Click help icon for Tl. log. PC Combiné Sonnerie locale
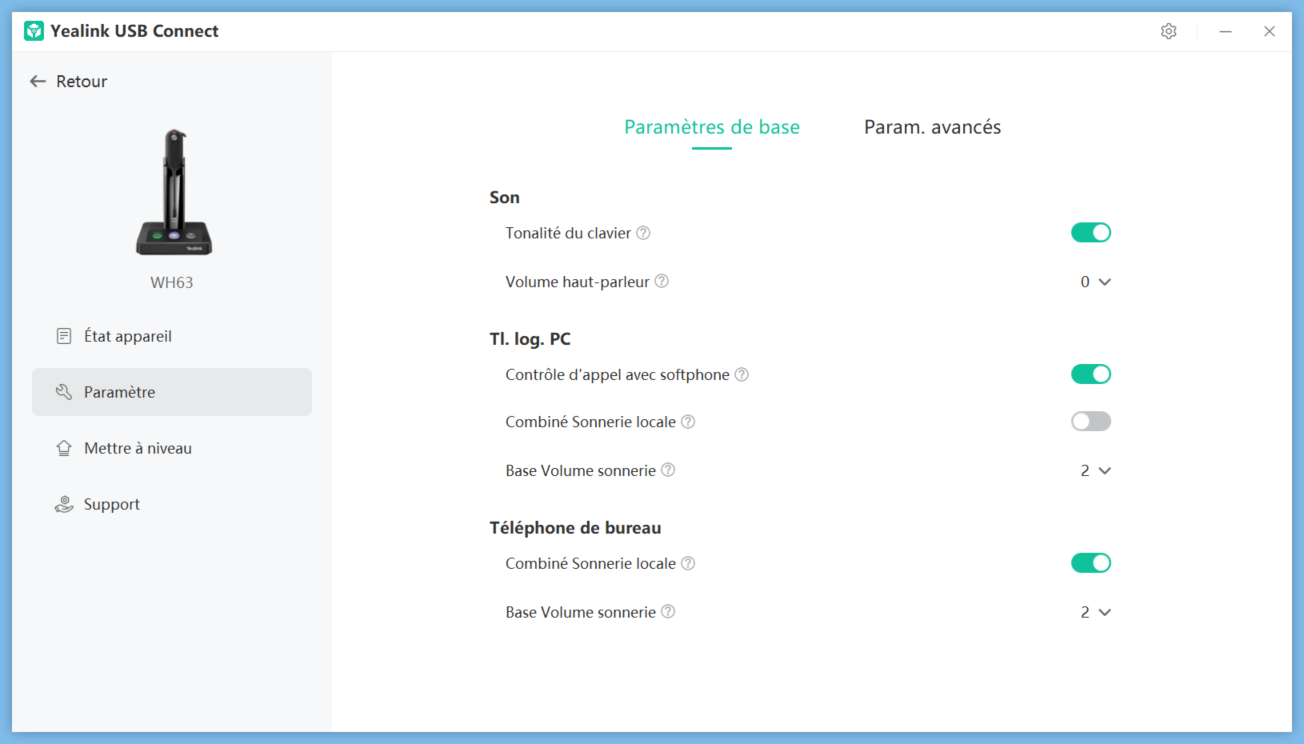This screenshot has width=1304, height=744. point(688,422)
